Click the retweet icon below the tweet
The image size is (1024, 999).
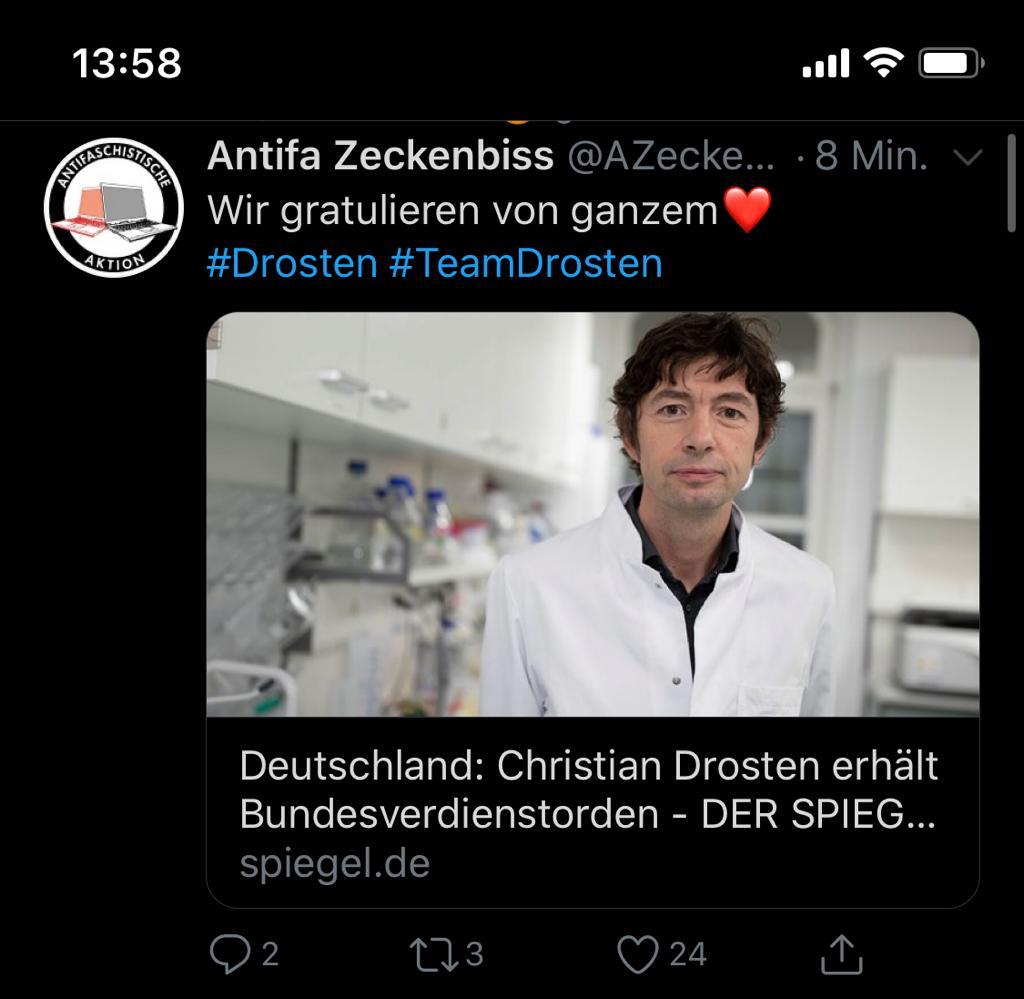point(432,955)
